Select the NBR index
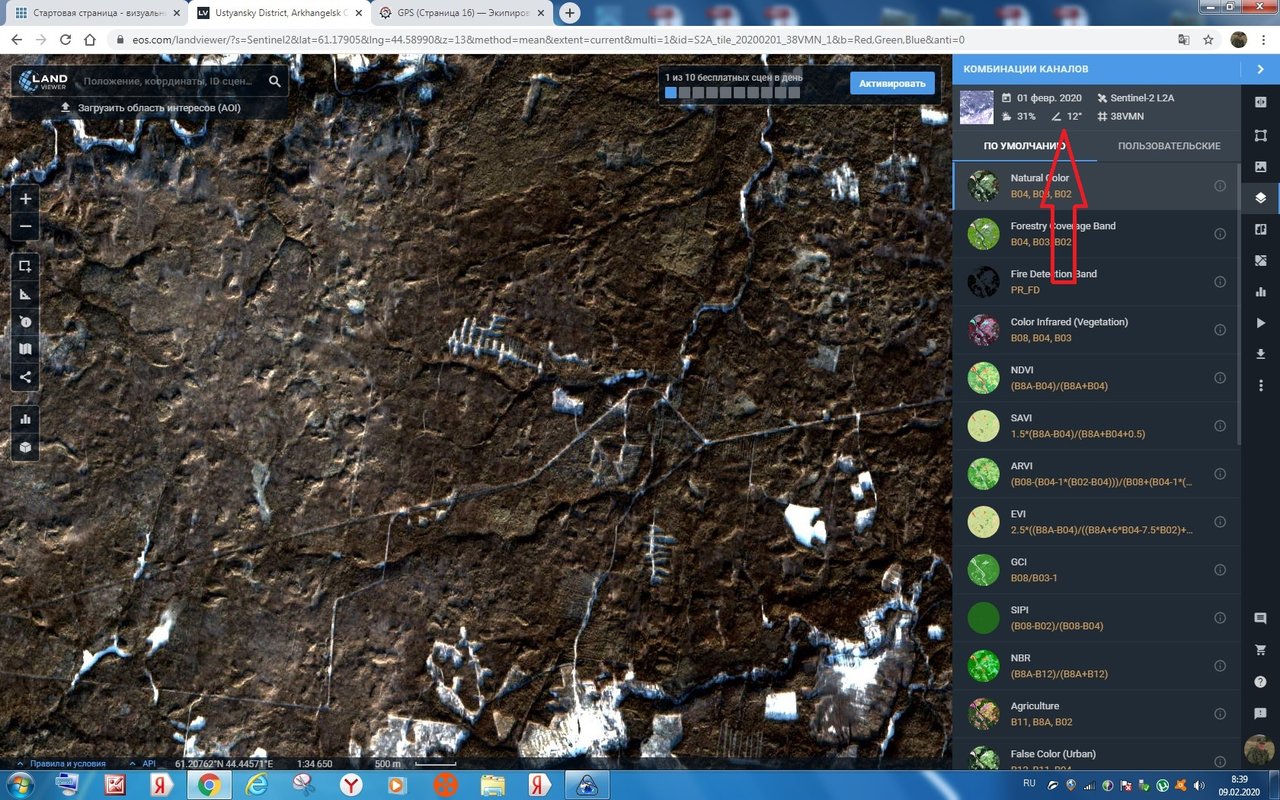1280x800 pixels. [x=1096, y=666]
